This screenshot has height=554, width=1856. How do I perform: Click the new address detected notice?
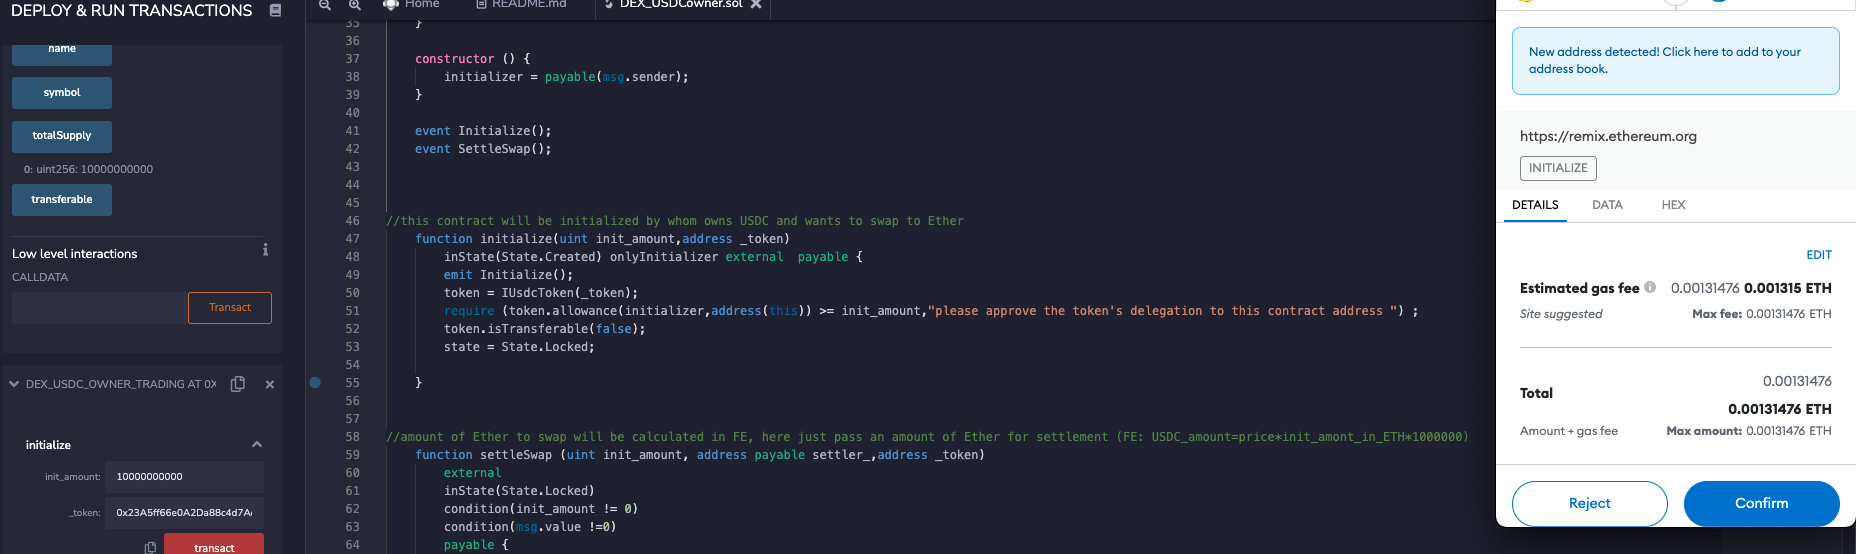pos(1676,61)
